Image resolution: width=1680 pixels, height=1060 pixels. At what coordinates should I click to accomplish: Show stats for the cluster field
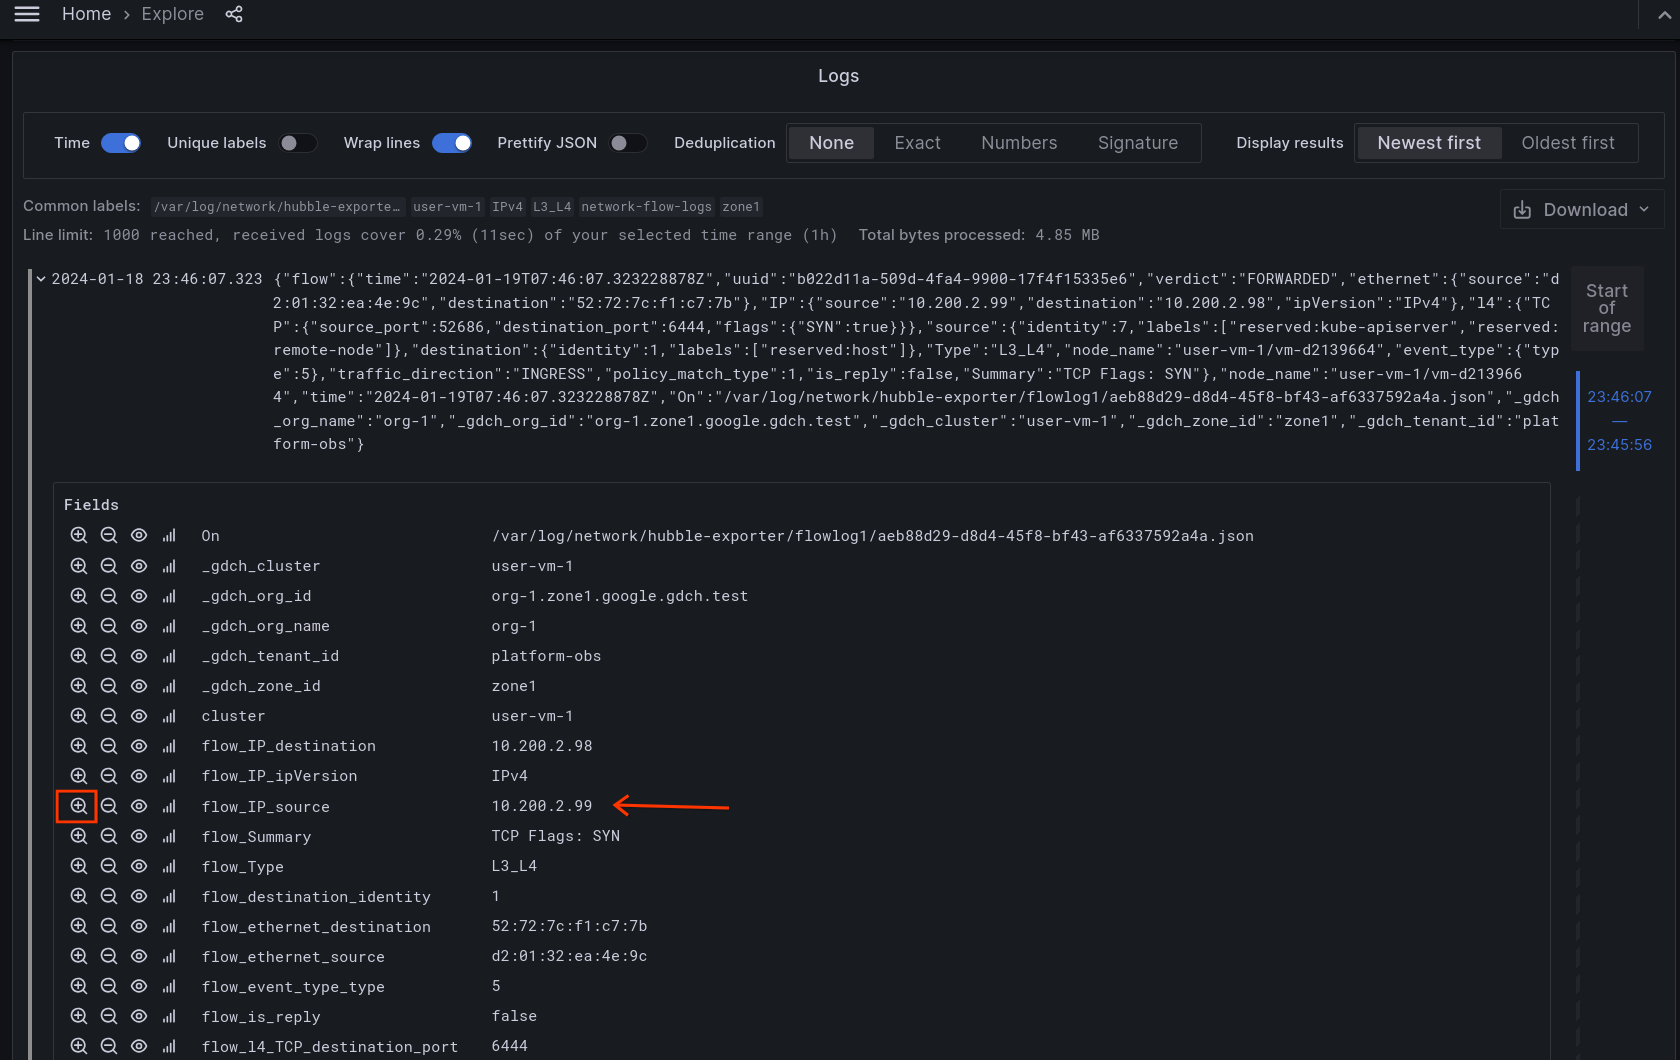click(168, 716)
